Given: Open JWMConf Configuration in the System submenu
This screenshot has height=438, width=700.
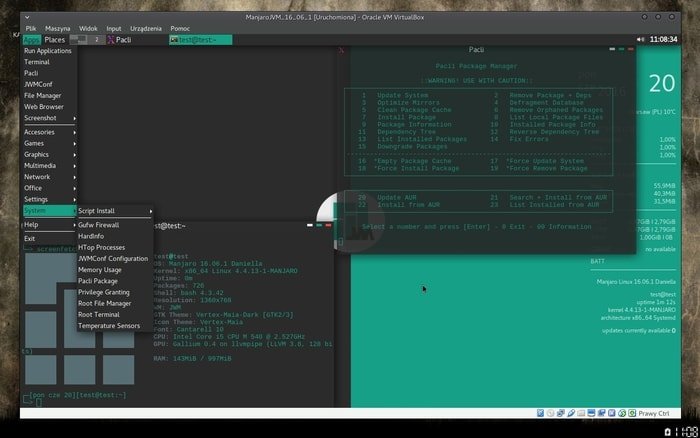Looking at the screenshot, I should (x=115, y=259).
